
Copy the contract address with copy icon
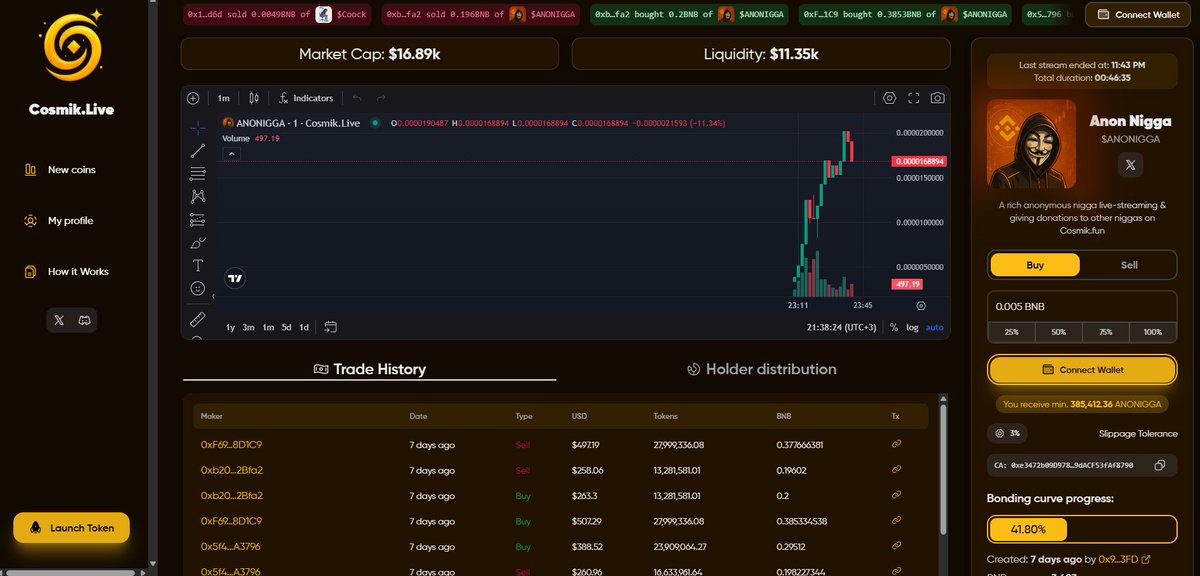[1160, 466]
